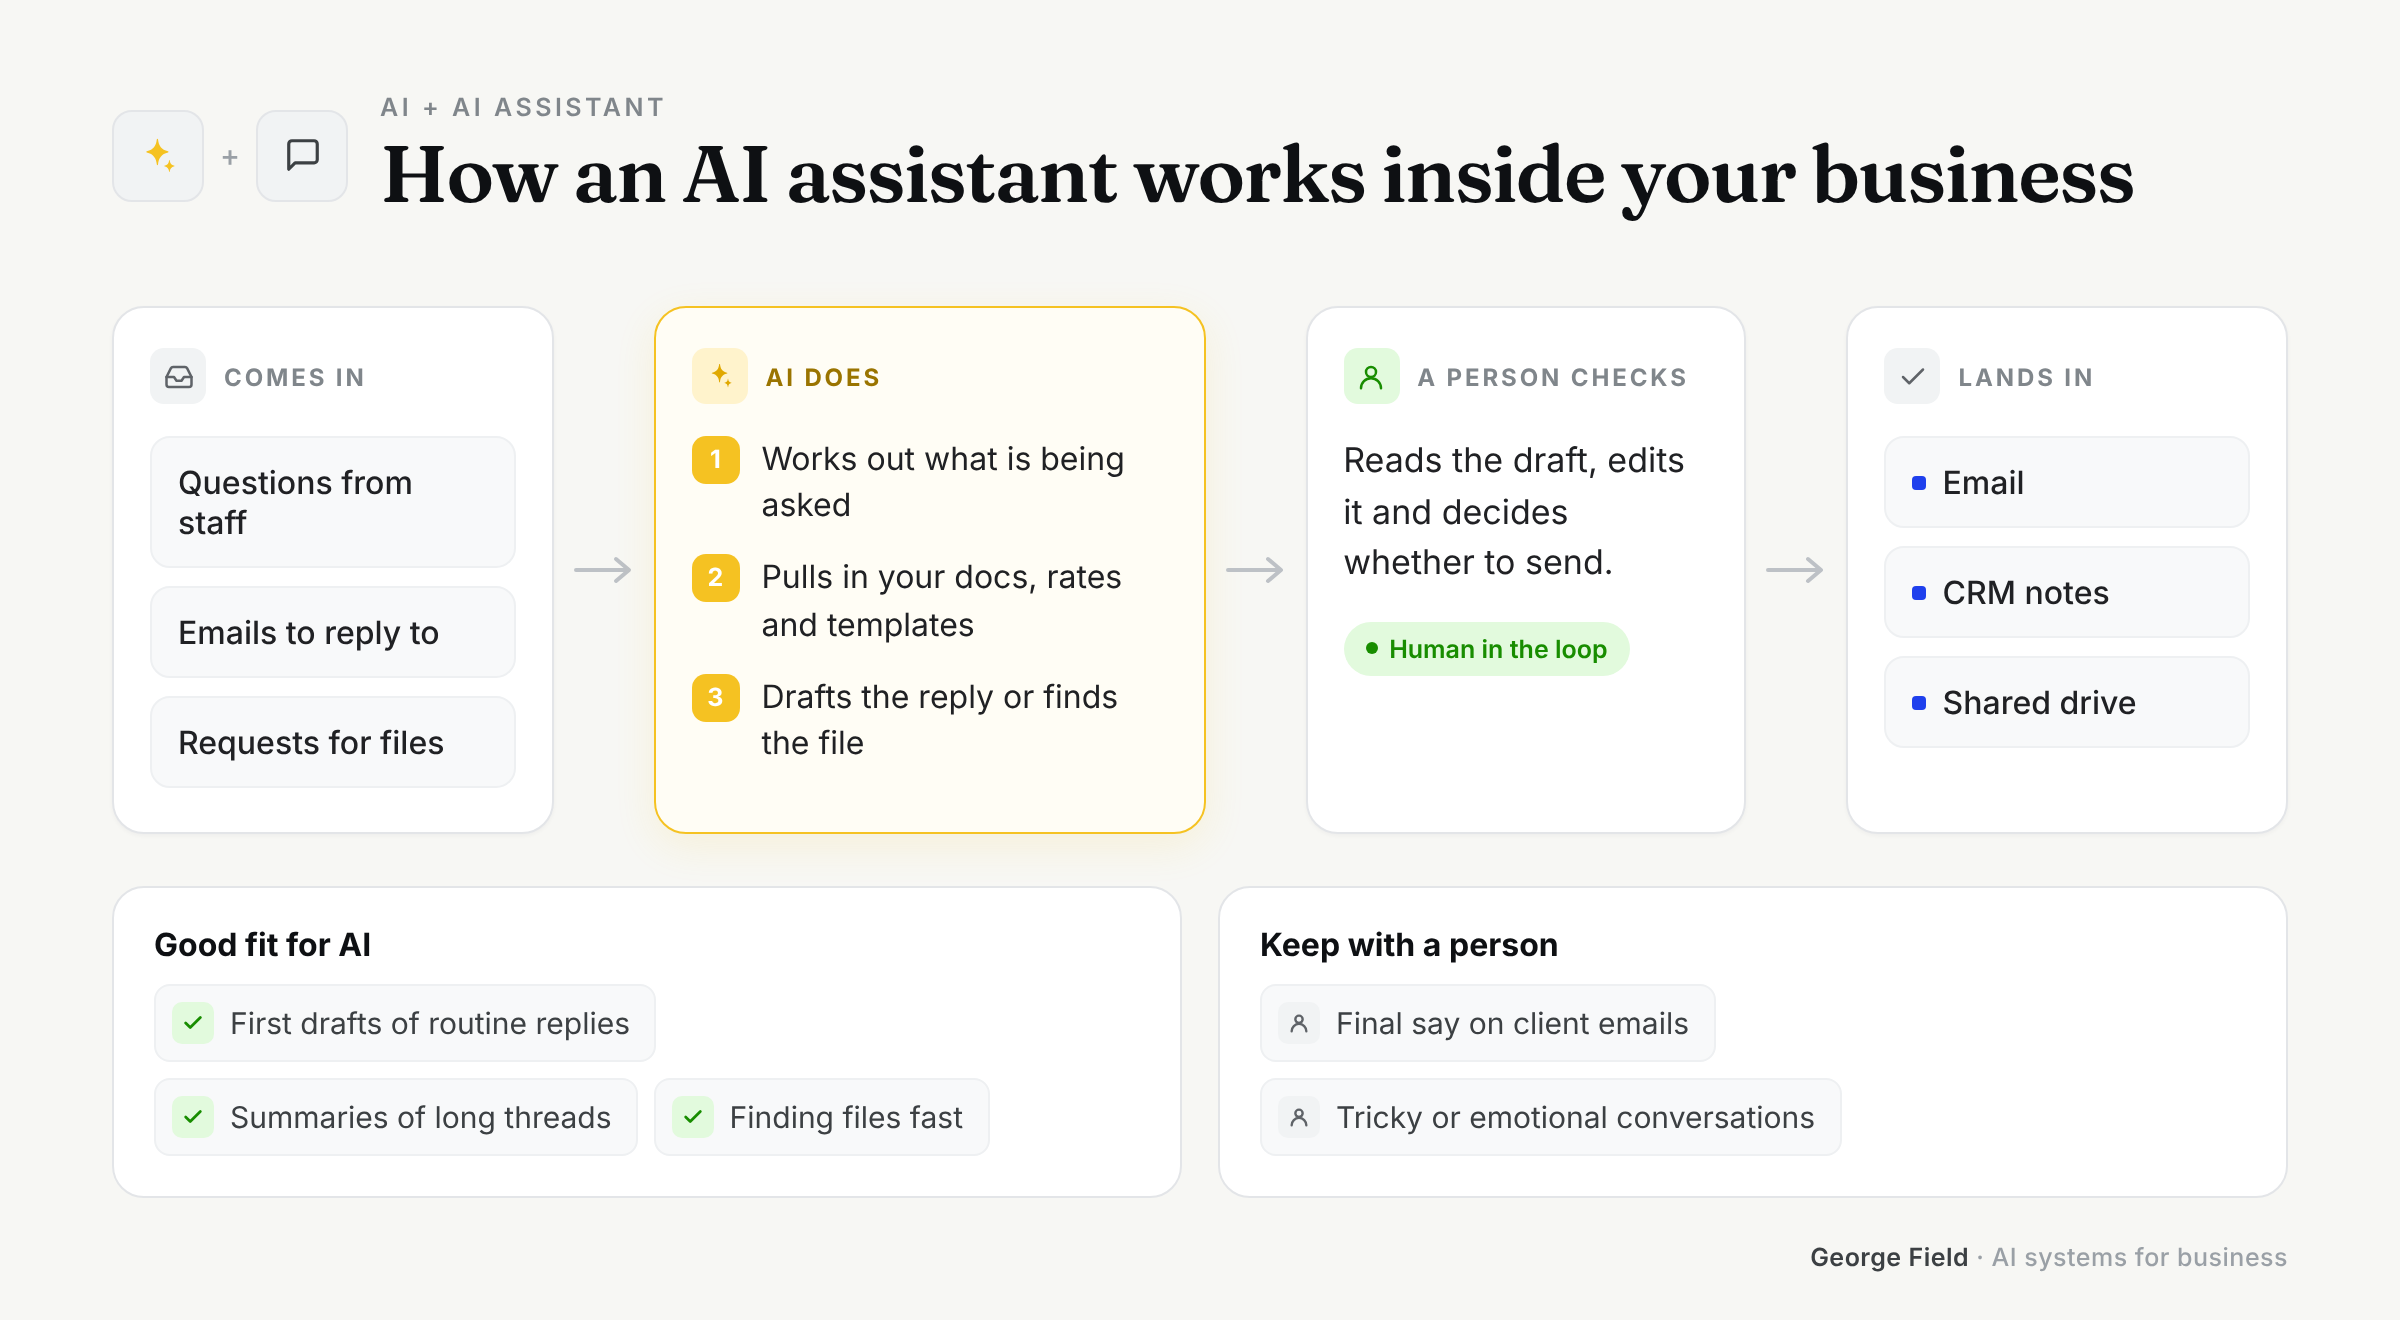Click the sparkle icon beside AI DOES
Screen dimensions: 2400x1320
(720, 376)
